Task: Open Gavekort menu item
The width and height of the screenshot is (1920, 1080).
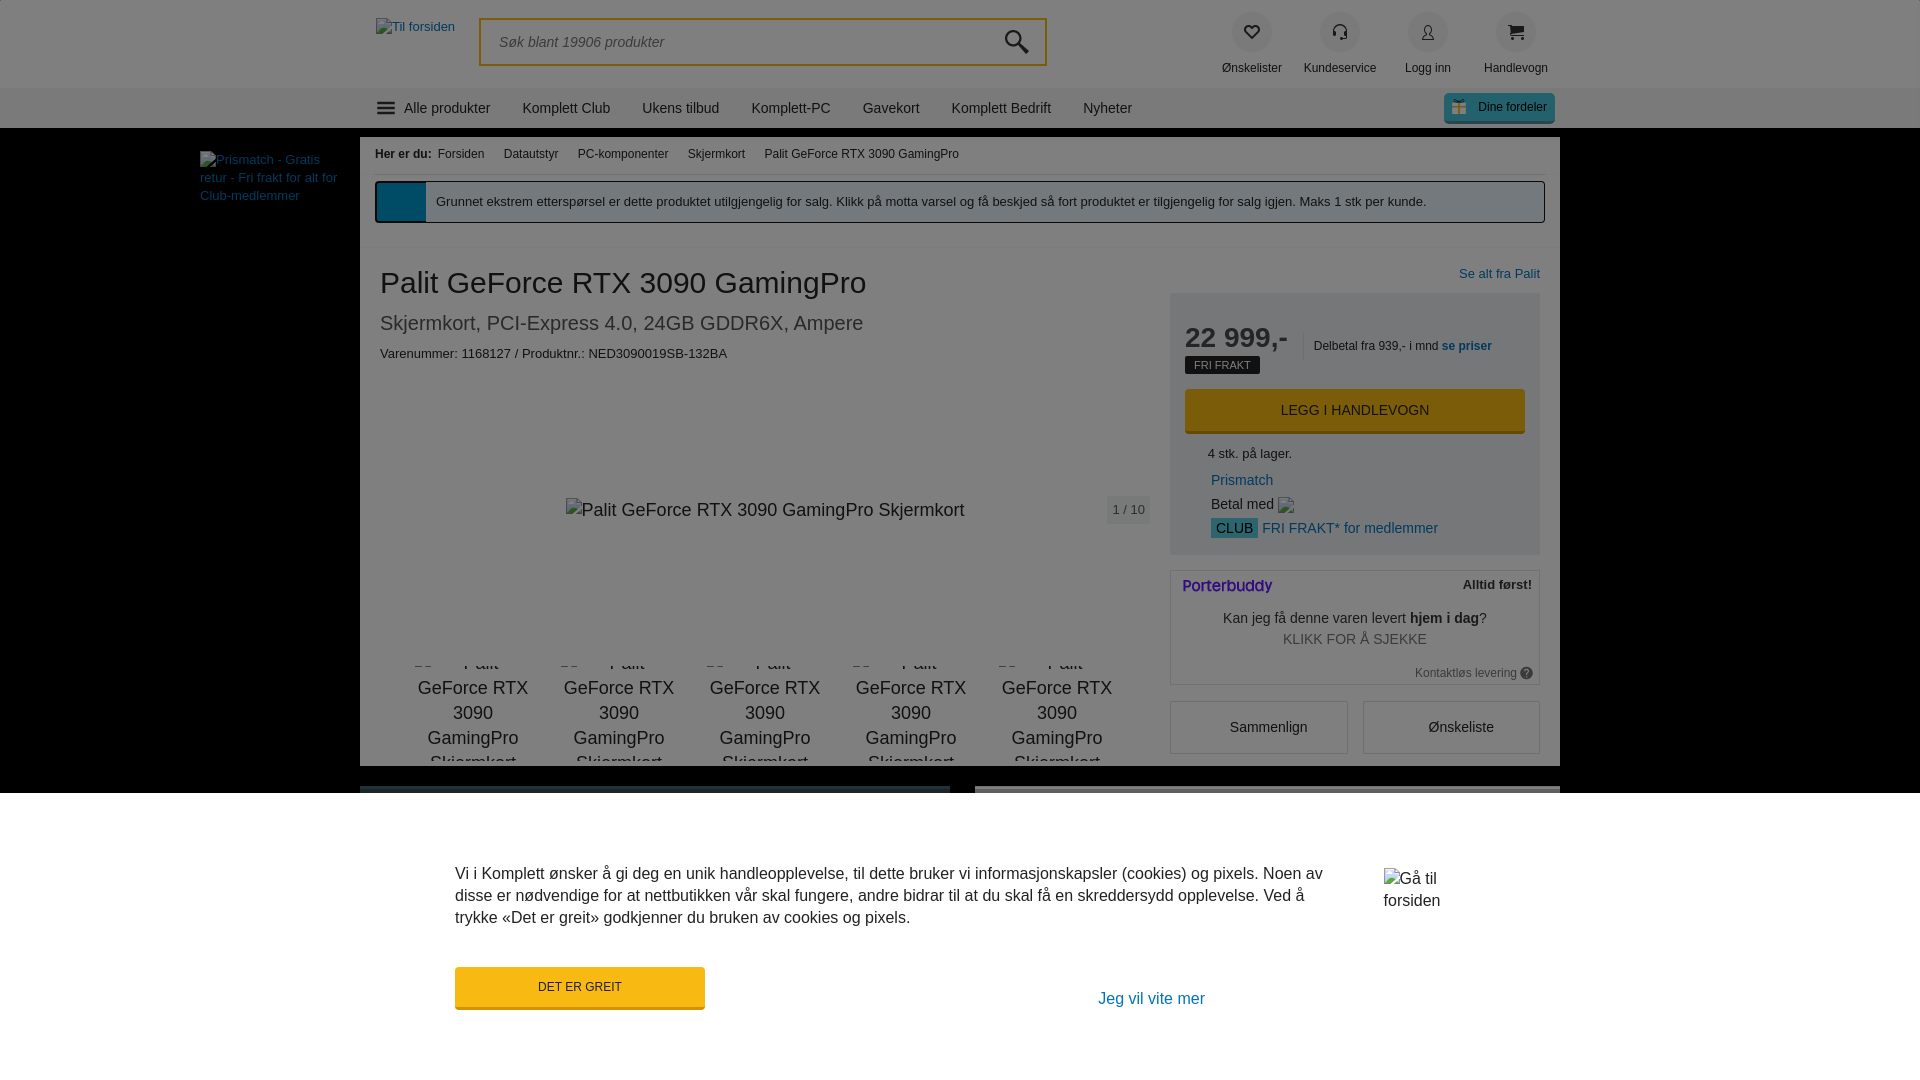Action: click(891, 108)
